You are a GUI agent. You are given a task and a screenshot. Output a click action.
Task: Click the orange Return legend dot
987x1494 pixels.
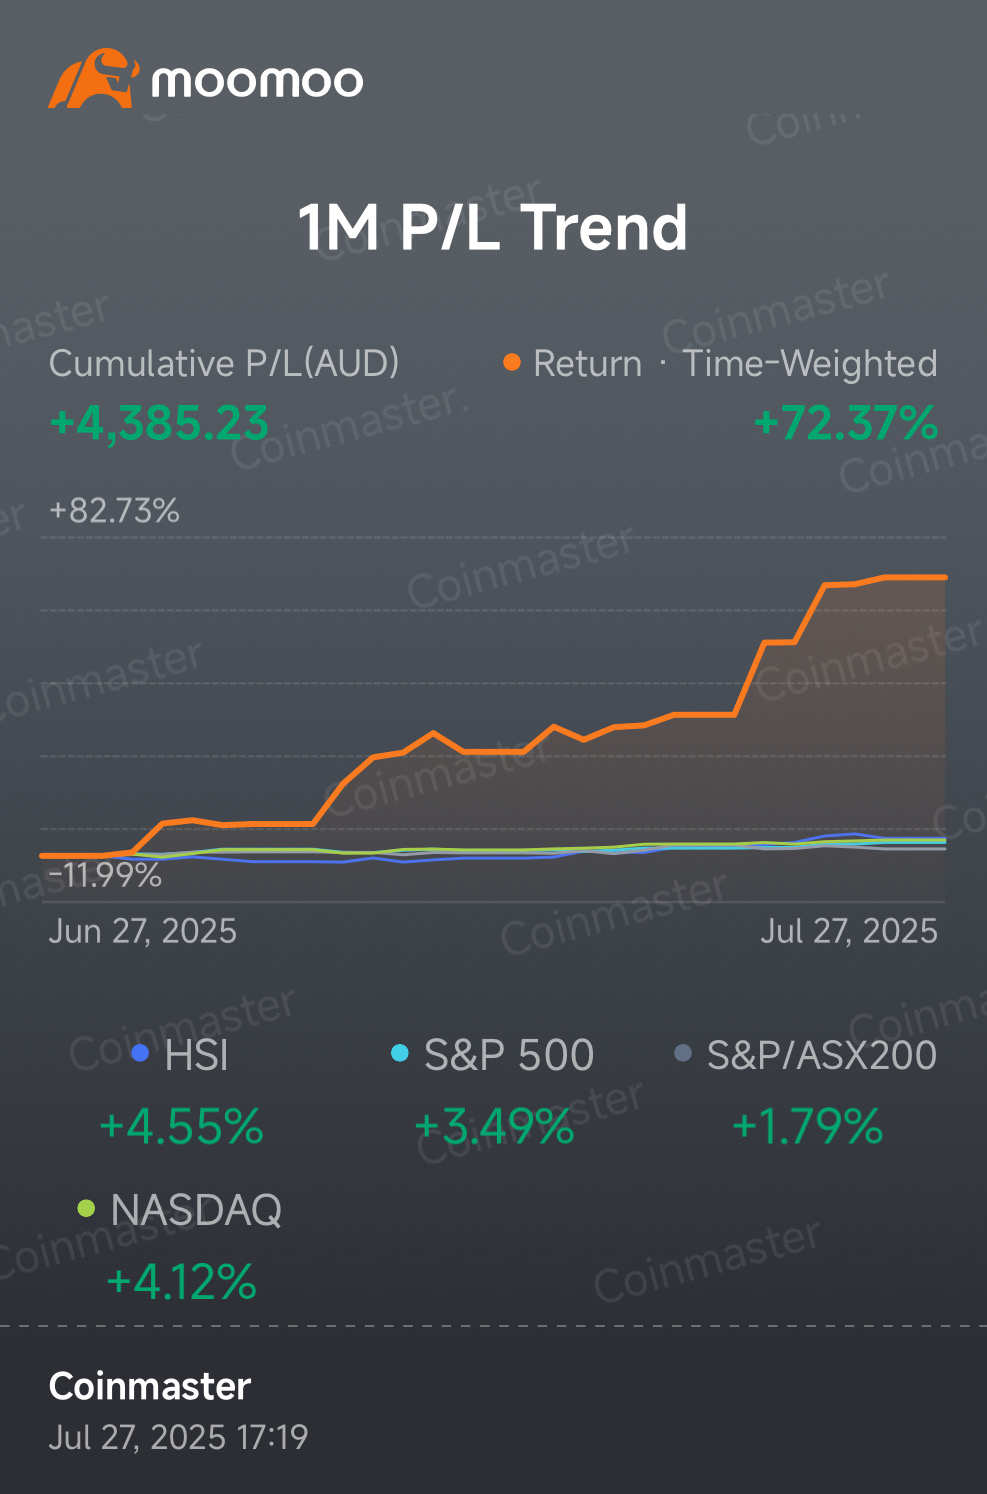pyautogui.click(x=512, y=362)
